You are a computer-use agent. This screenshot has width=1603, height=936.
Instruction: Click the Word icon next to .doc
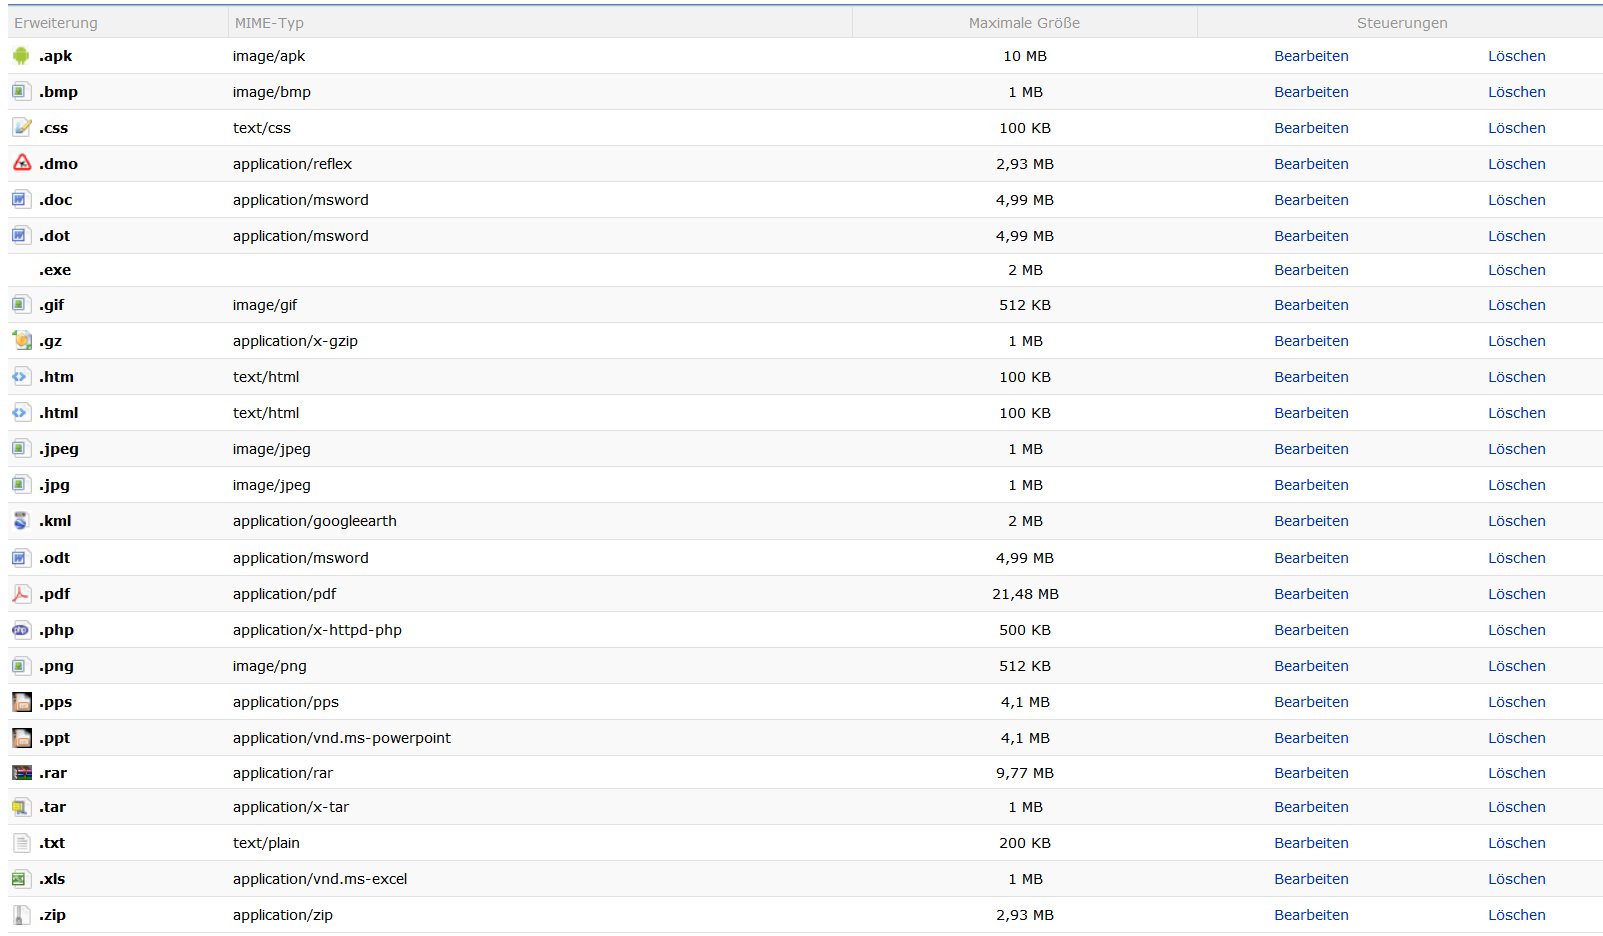[x=20, y=200]
